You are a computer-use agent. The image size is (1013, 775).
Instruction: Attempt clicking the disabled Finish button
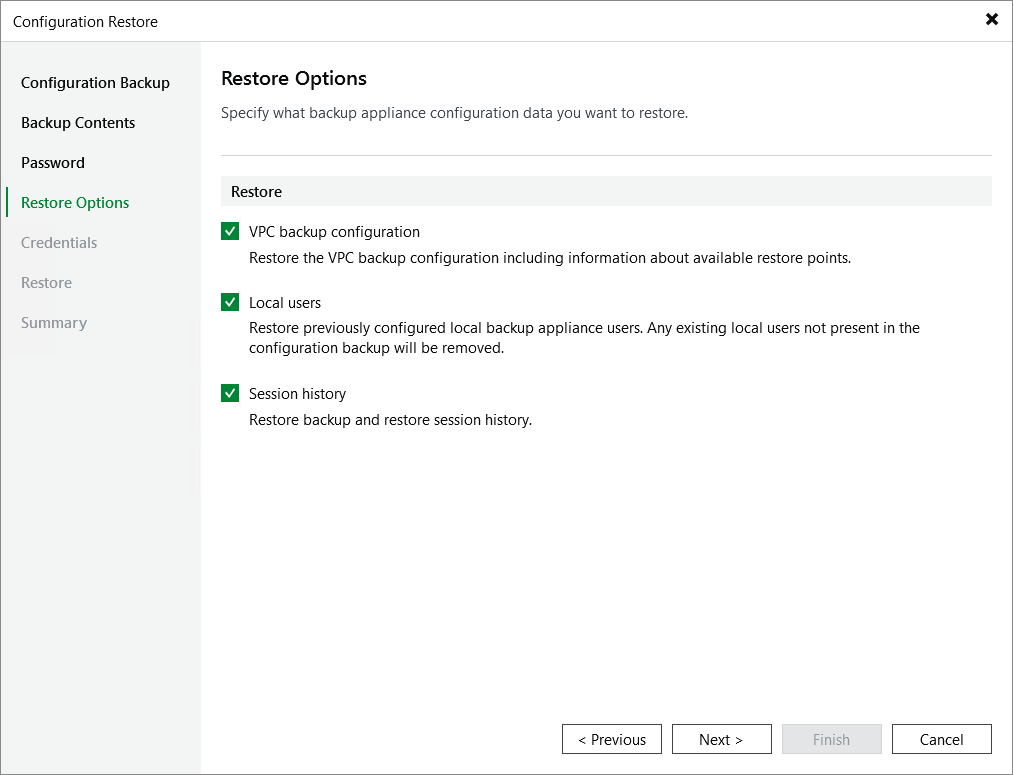click(x=831, y=739)
